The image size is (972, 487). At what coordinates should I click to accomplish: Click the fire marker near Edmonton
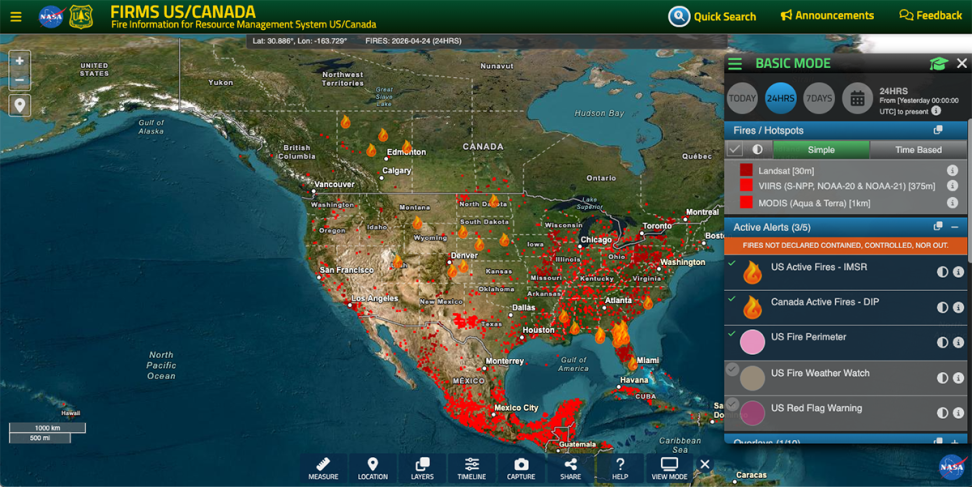click(407, 147)
